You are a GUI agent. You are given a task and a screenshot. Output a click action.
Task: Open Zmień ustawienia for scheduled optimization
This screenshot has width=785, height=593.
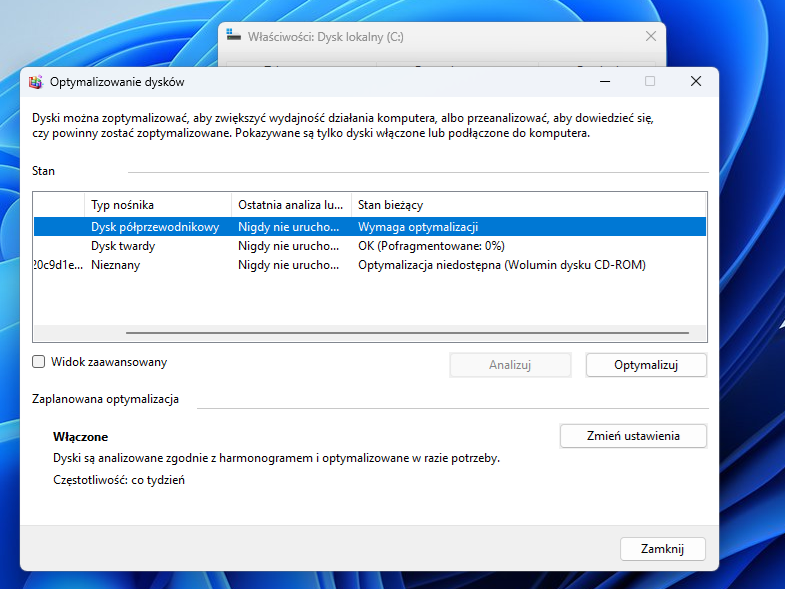tap(633, 436)
